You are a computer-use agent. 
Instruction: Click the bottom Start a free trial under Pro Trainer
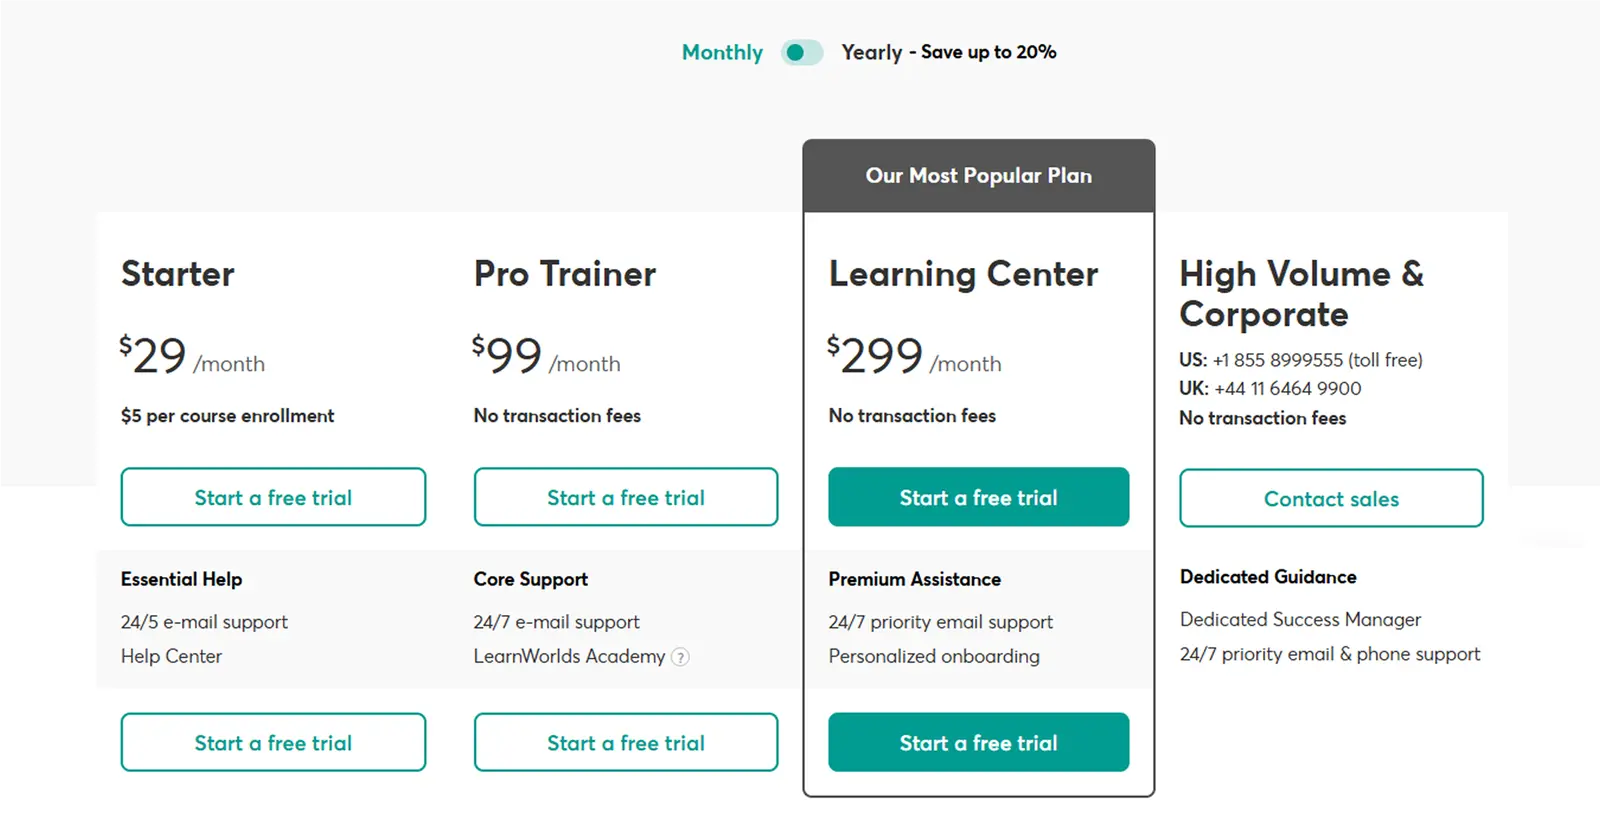(626, 742)
